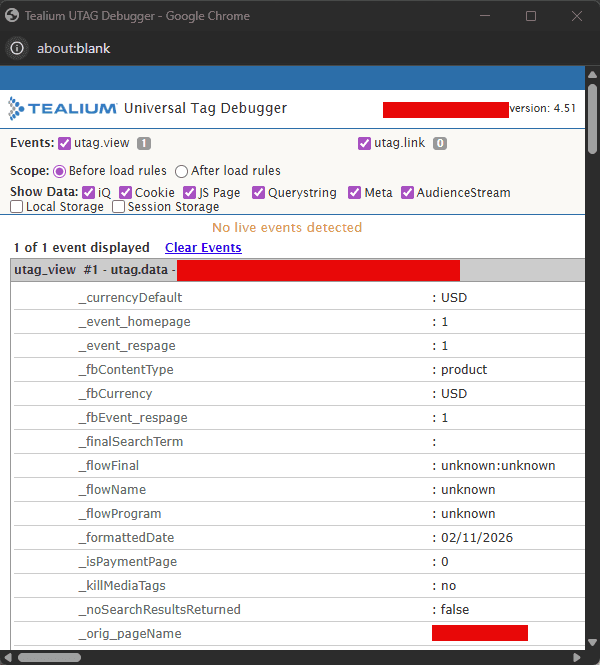The image size is (600, 665).
Task: Click the Clear Events link
Action: (x=203, y=248)
